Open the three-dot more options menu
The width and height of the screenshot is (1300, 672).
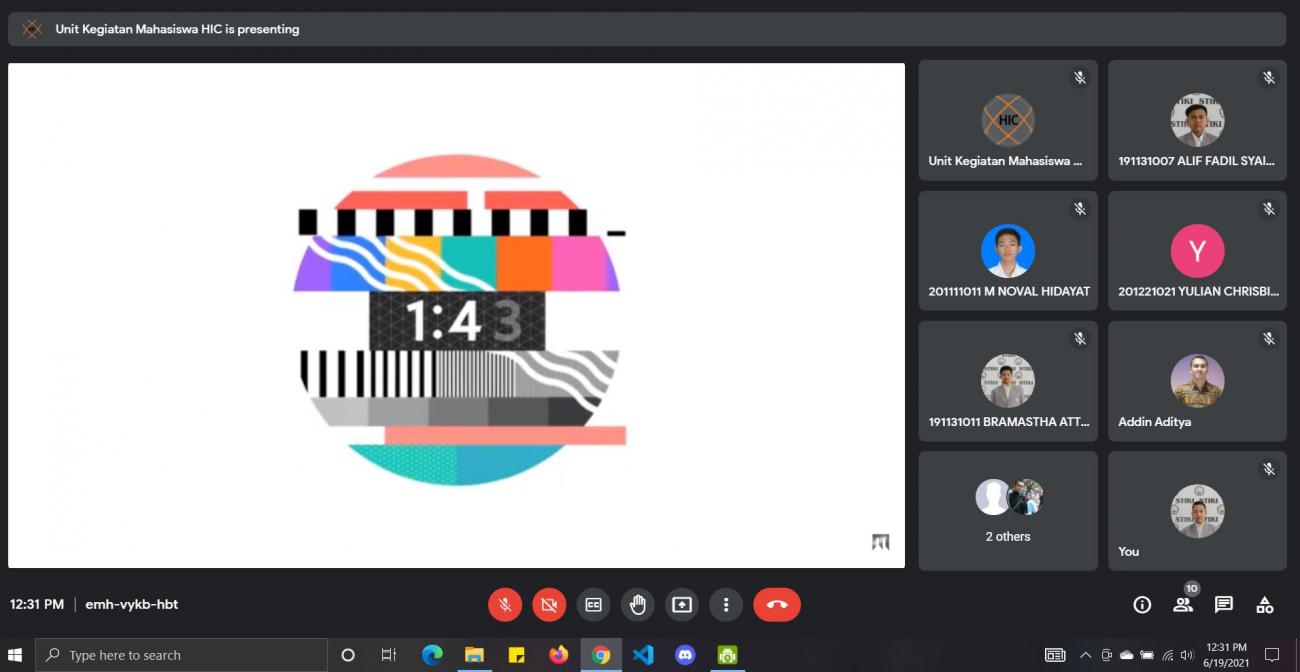[725, 604]
